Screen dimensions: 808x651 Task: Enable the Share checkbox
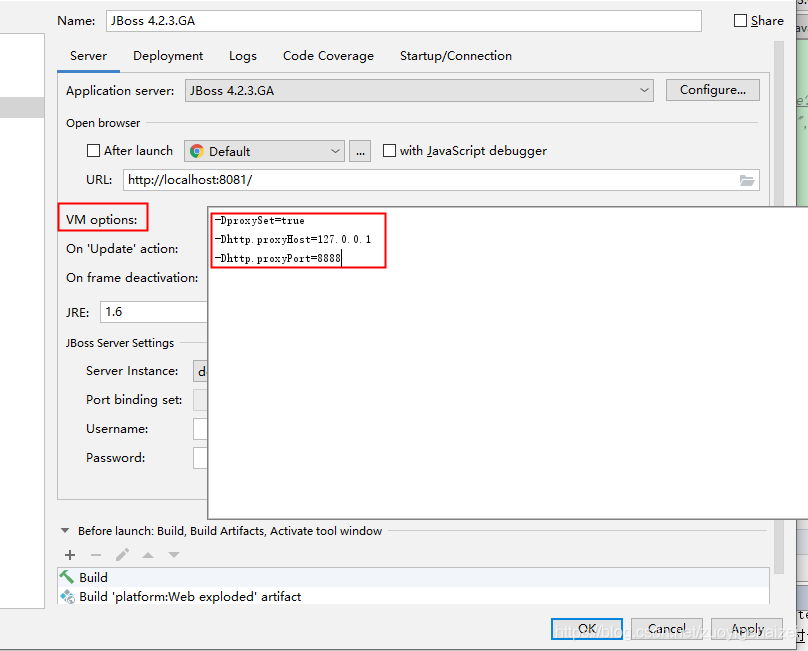740,21
